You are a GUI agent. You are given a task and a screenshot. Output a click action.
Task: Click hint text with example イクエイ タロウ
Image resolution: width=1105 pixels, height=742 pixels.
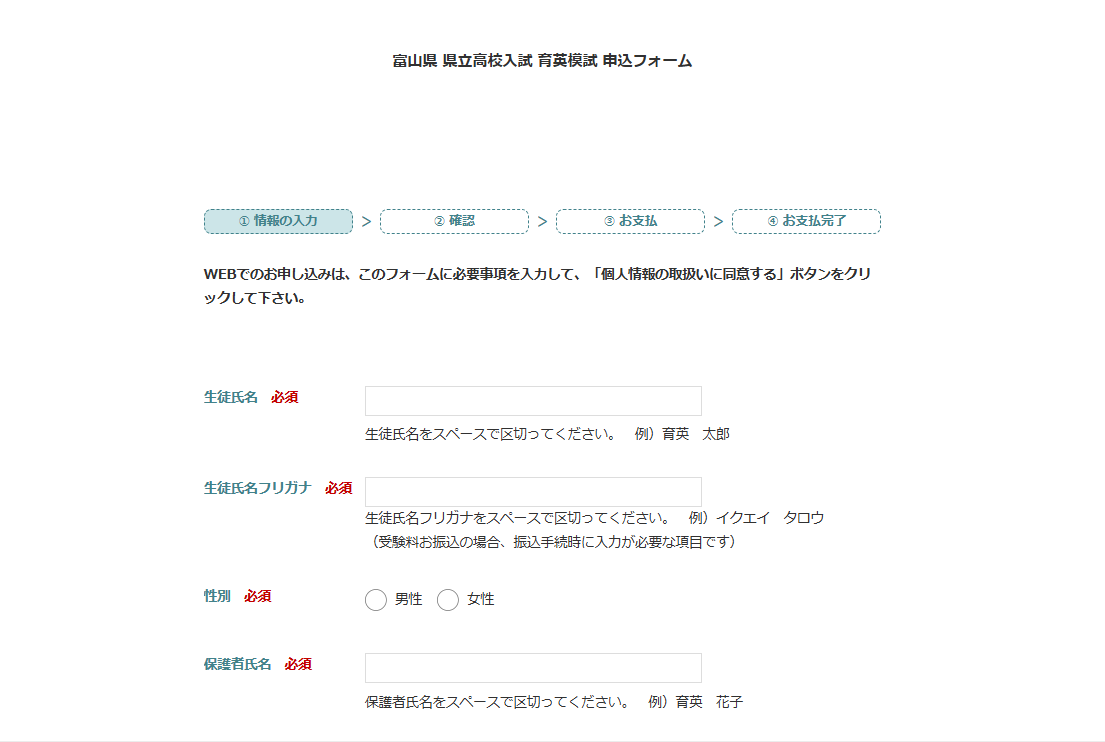(x=594, y=518)
